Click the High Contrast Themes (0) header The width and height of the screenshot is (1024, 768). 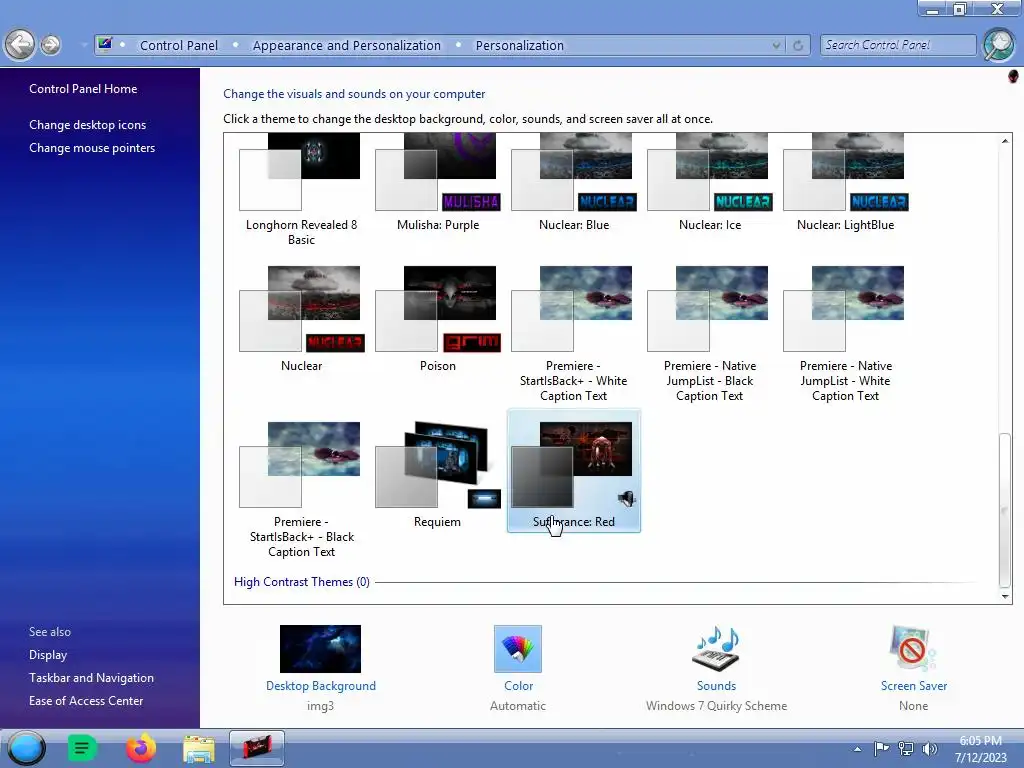pos(302,582)
